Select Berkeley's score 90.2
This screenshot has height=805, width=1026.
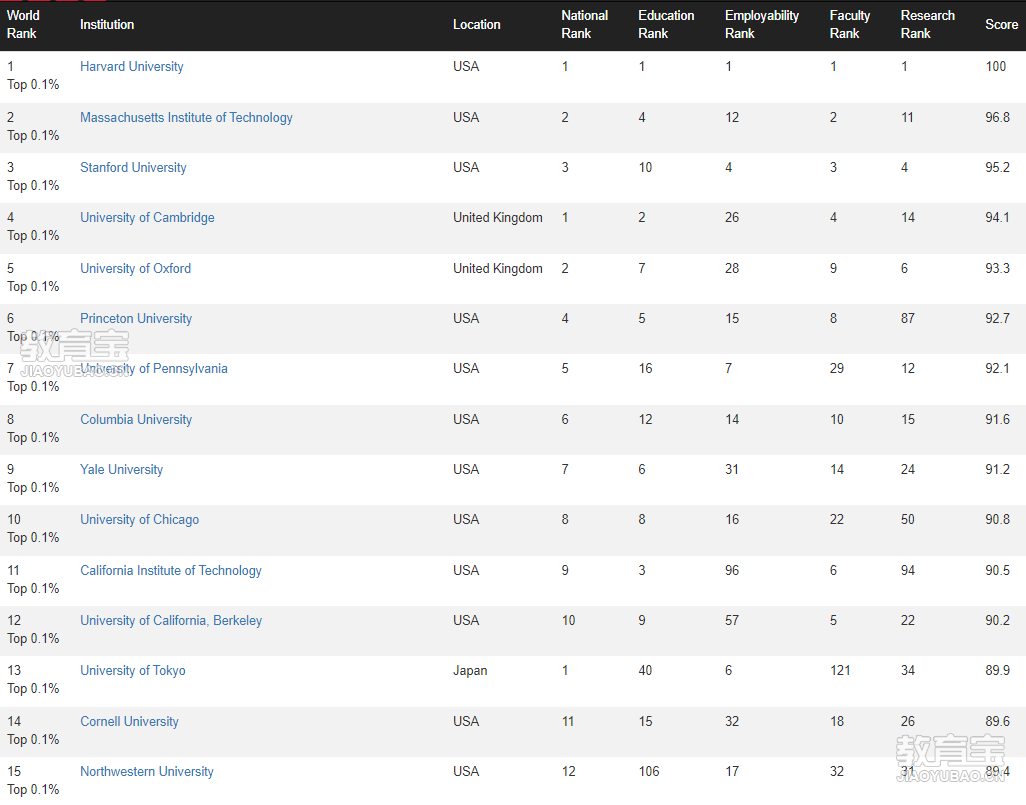tap(997, 620)
